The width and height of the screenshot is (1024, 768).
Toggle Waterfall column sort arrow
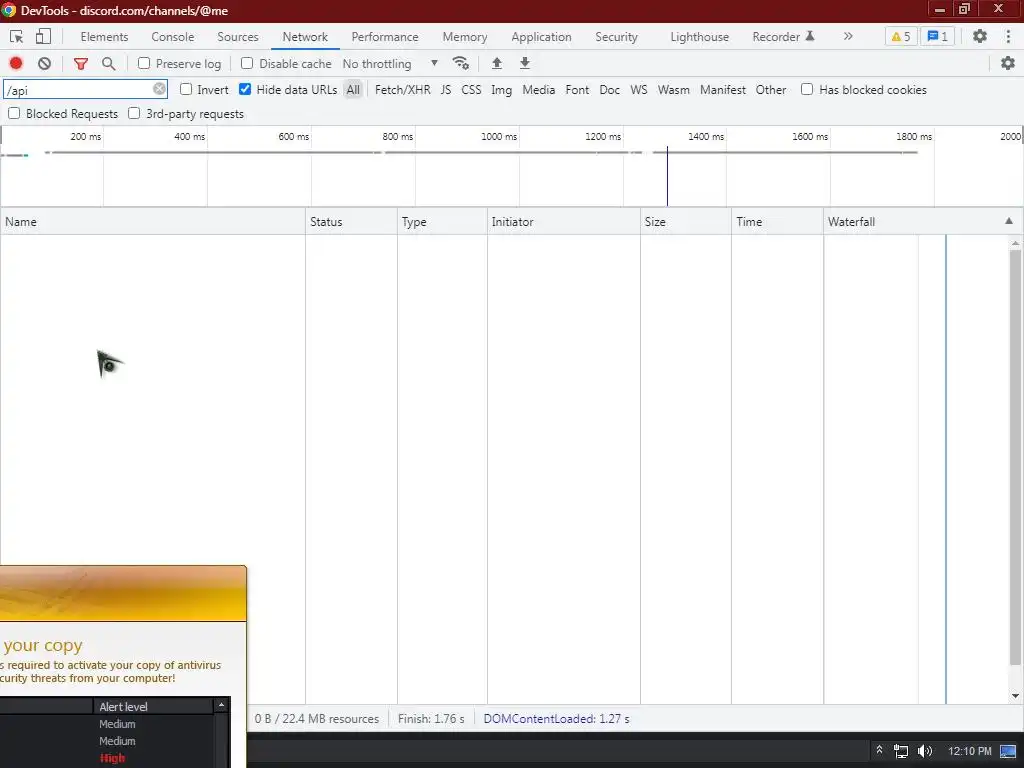[x=1009, y=221]
